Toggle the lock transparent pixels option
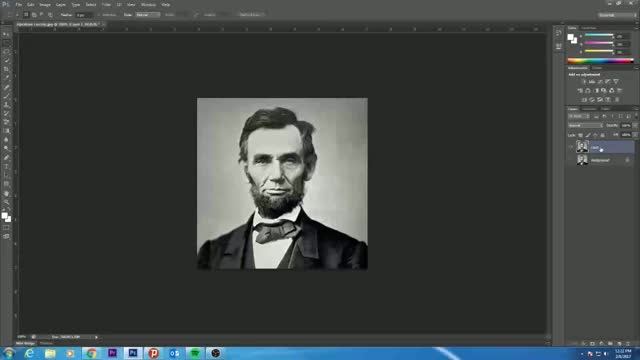 (x=580, y=135)
